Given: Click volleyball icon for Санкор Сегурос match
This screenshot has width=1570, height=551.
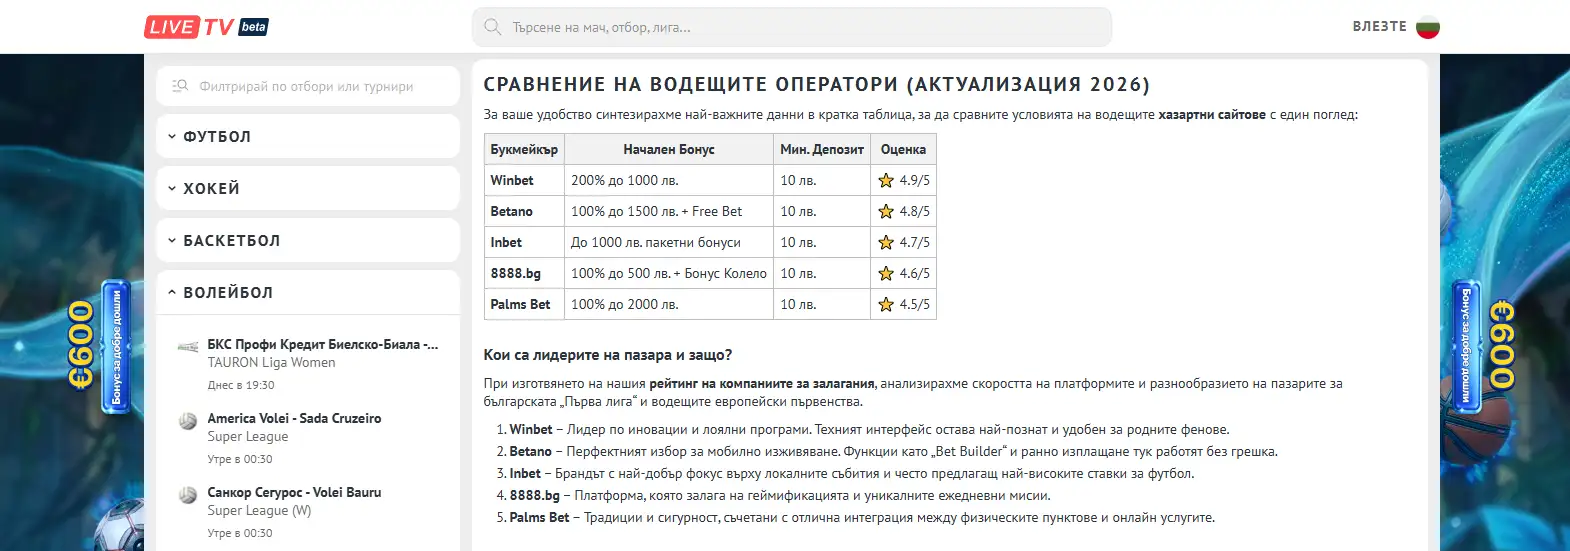Looking at the screenshot, I should (188, 495).
